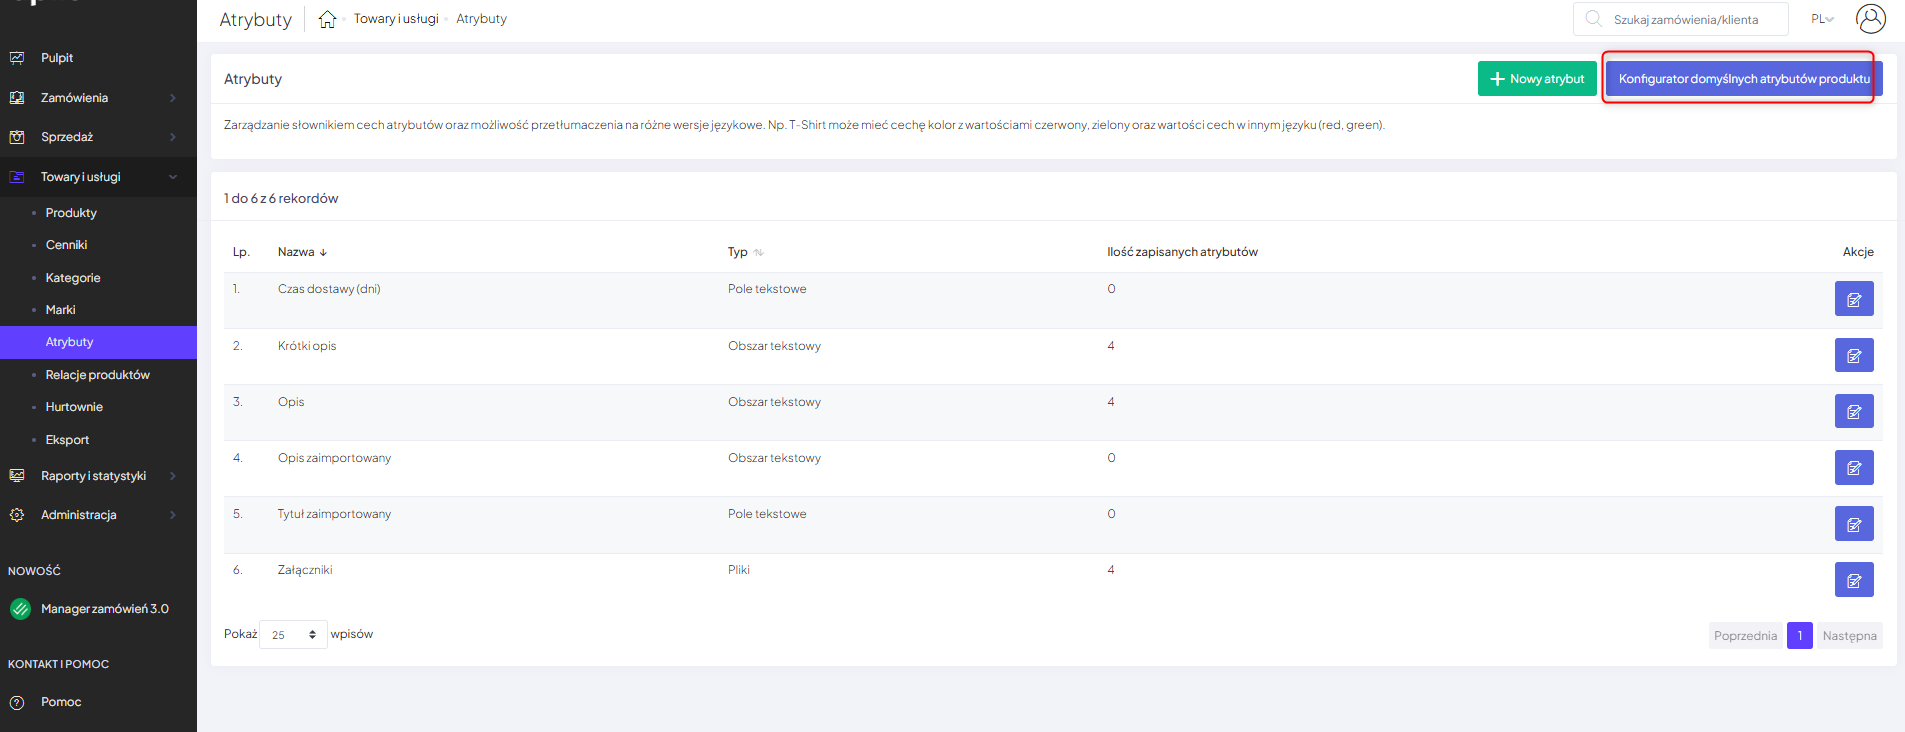Click the home icon in breadcrumb
This screenshot has width=1905, height=732.
(x=327, y=19)
